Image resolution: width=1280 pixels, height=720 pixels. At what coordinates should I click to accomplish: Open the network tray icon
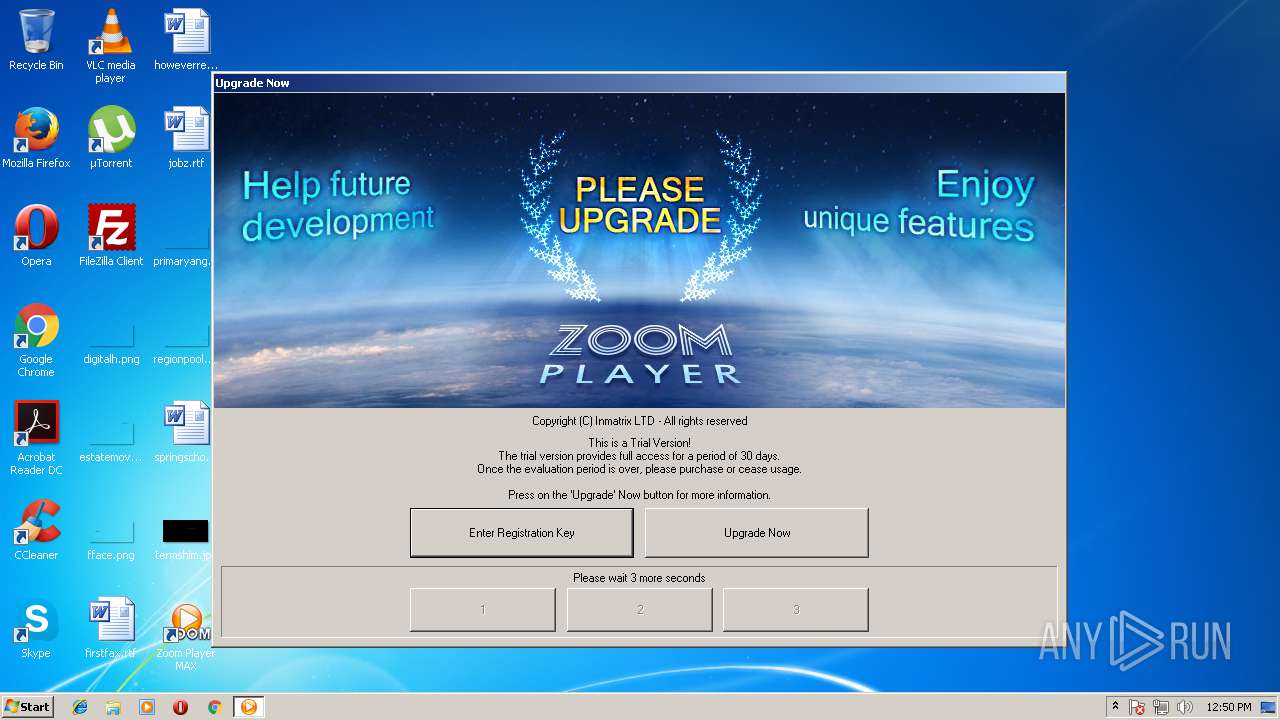click(1161, 707)
